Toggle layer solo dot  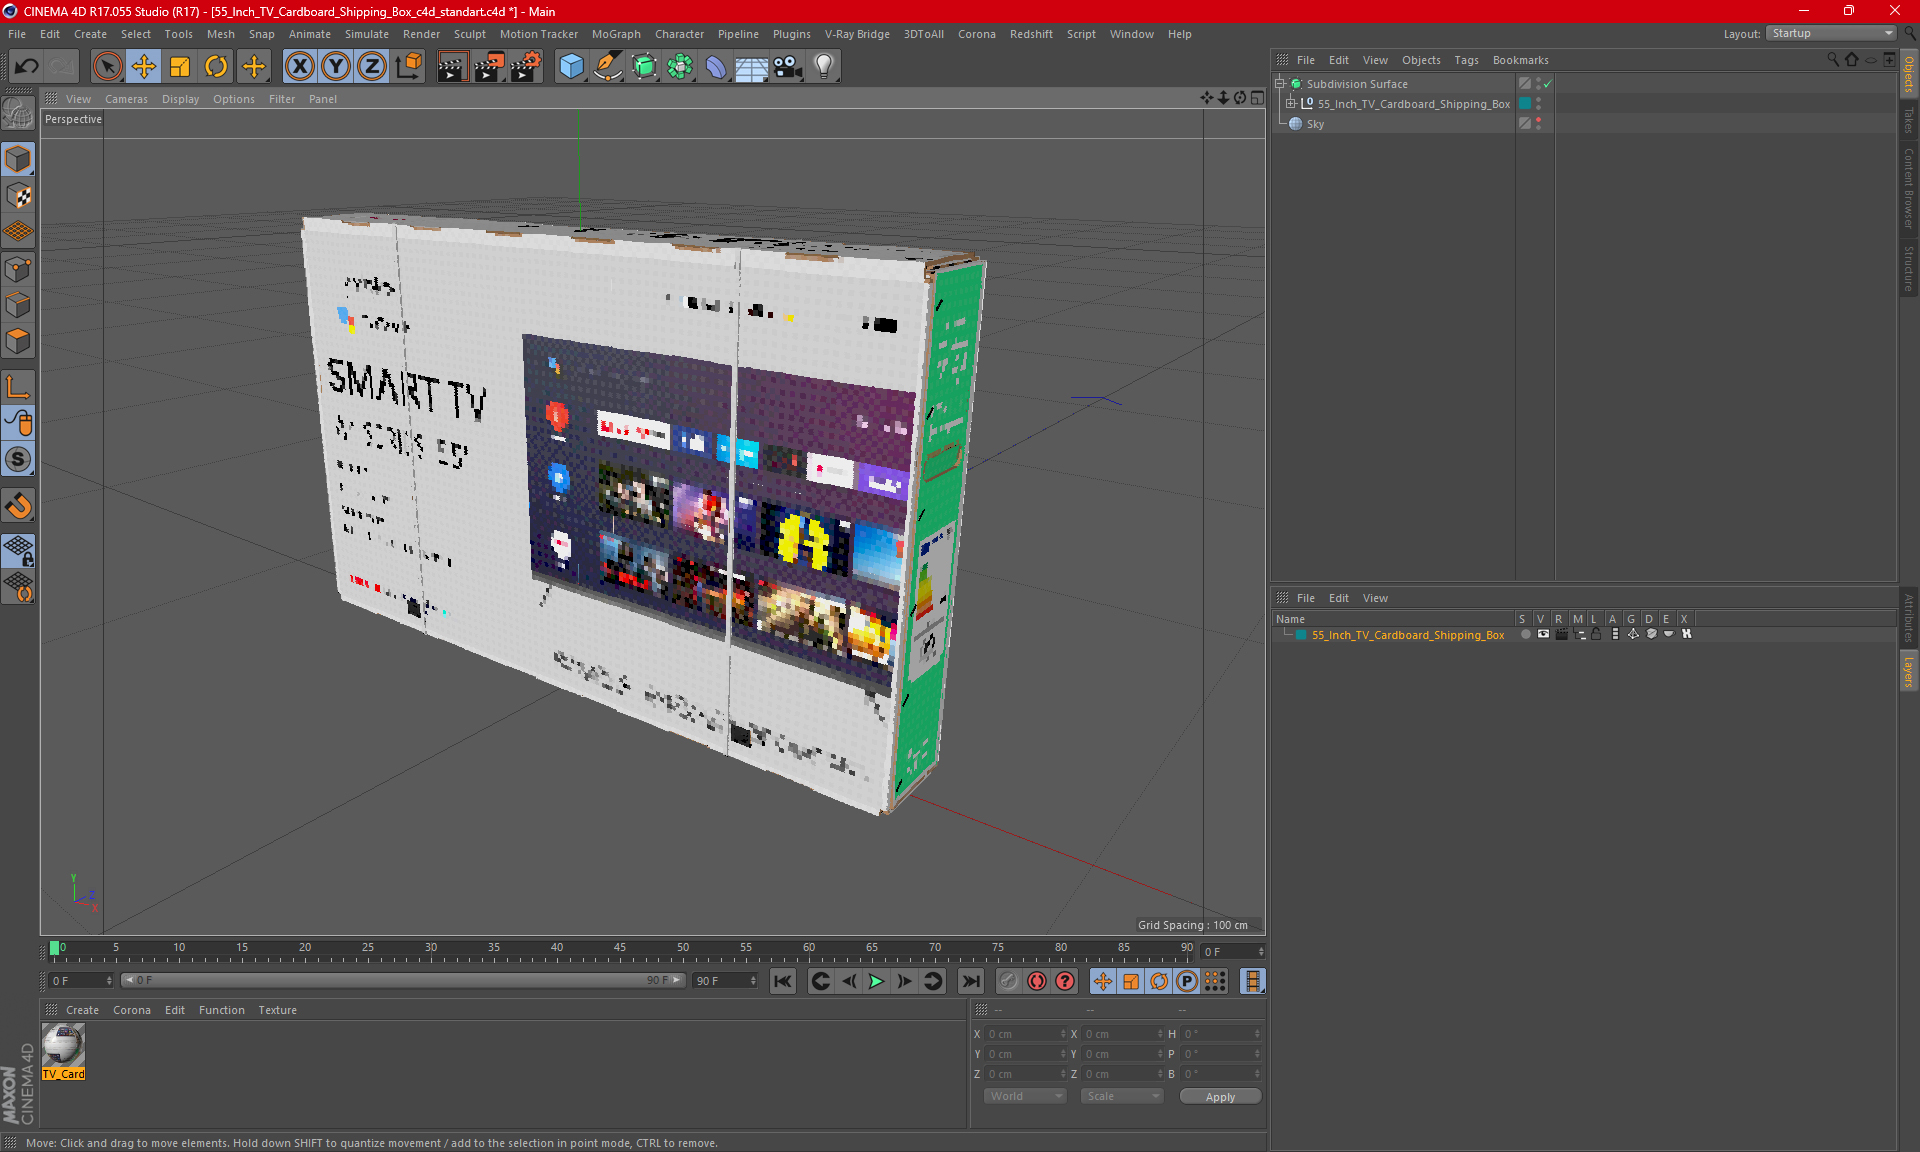(x=1524, y=634)
